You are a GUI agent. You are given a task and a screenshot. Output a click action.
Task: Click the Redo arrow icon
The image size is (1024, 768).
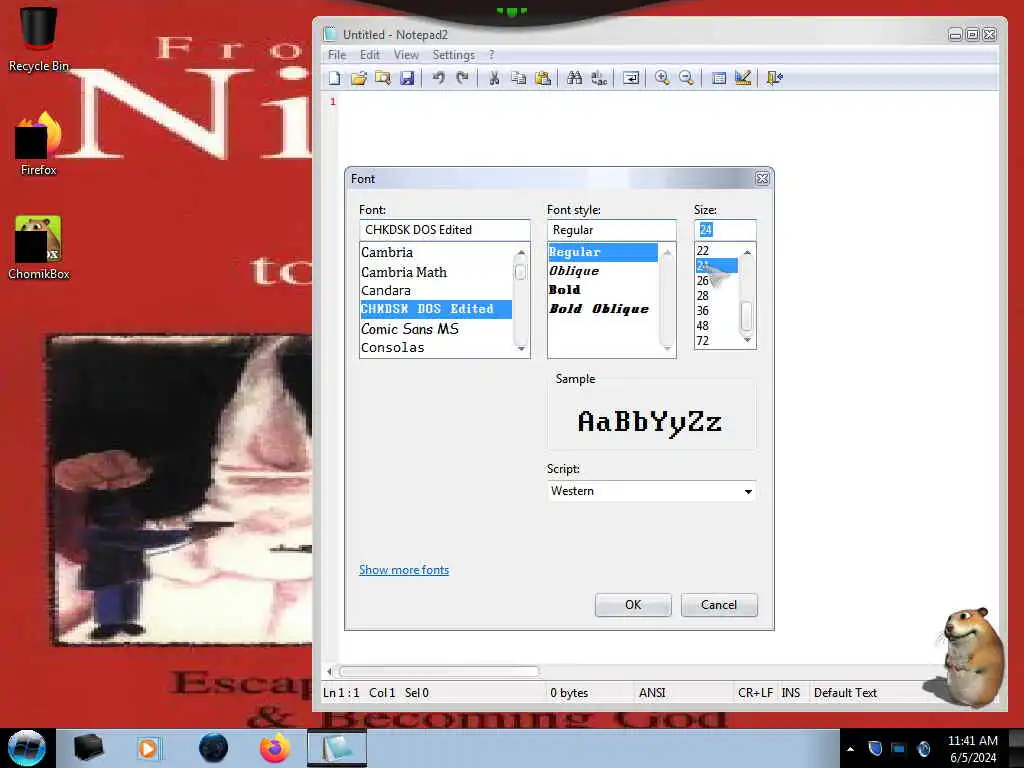click(x=462, y=78)
